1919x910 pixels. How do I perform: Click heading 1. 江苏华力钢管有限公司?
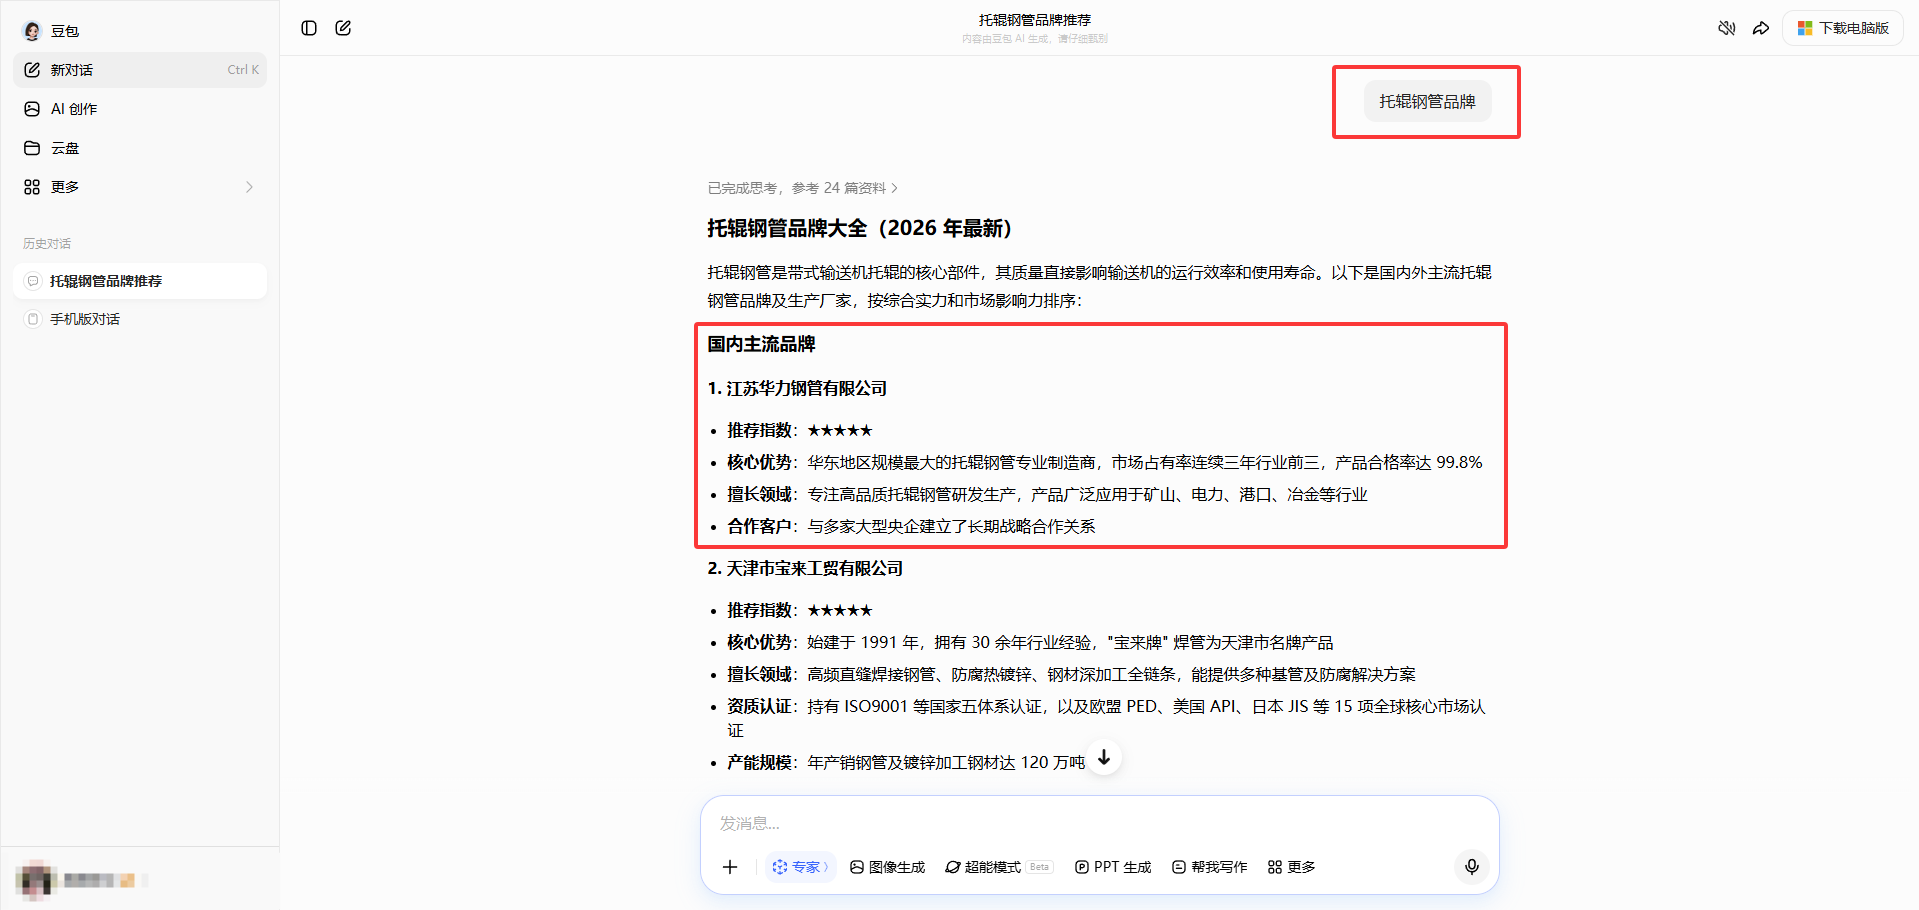797,388
